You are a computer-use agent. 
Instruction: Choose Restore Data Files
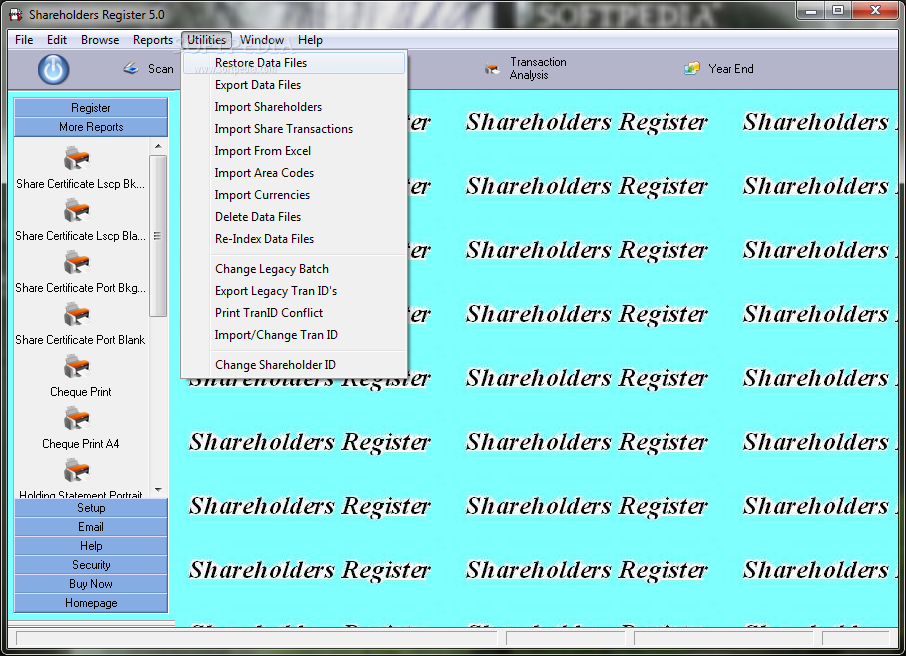pos(294,63)
